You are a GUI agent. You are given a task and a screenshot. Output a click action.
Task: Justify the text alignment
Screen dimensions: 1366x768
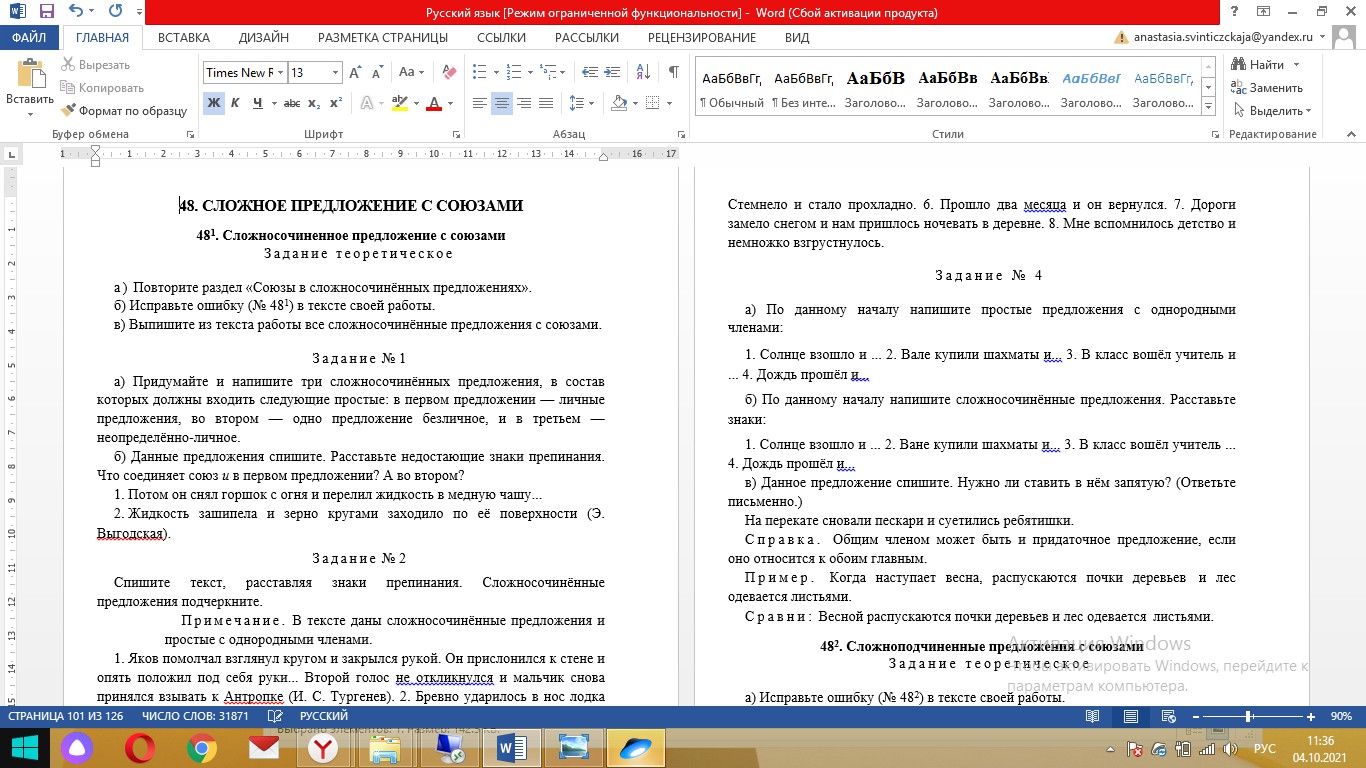click(546, 103)
